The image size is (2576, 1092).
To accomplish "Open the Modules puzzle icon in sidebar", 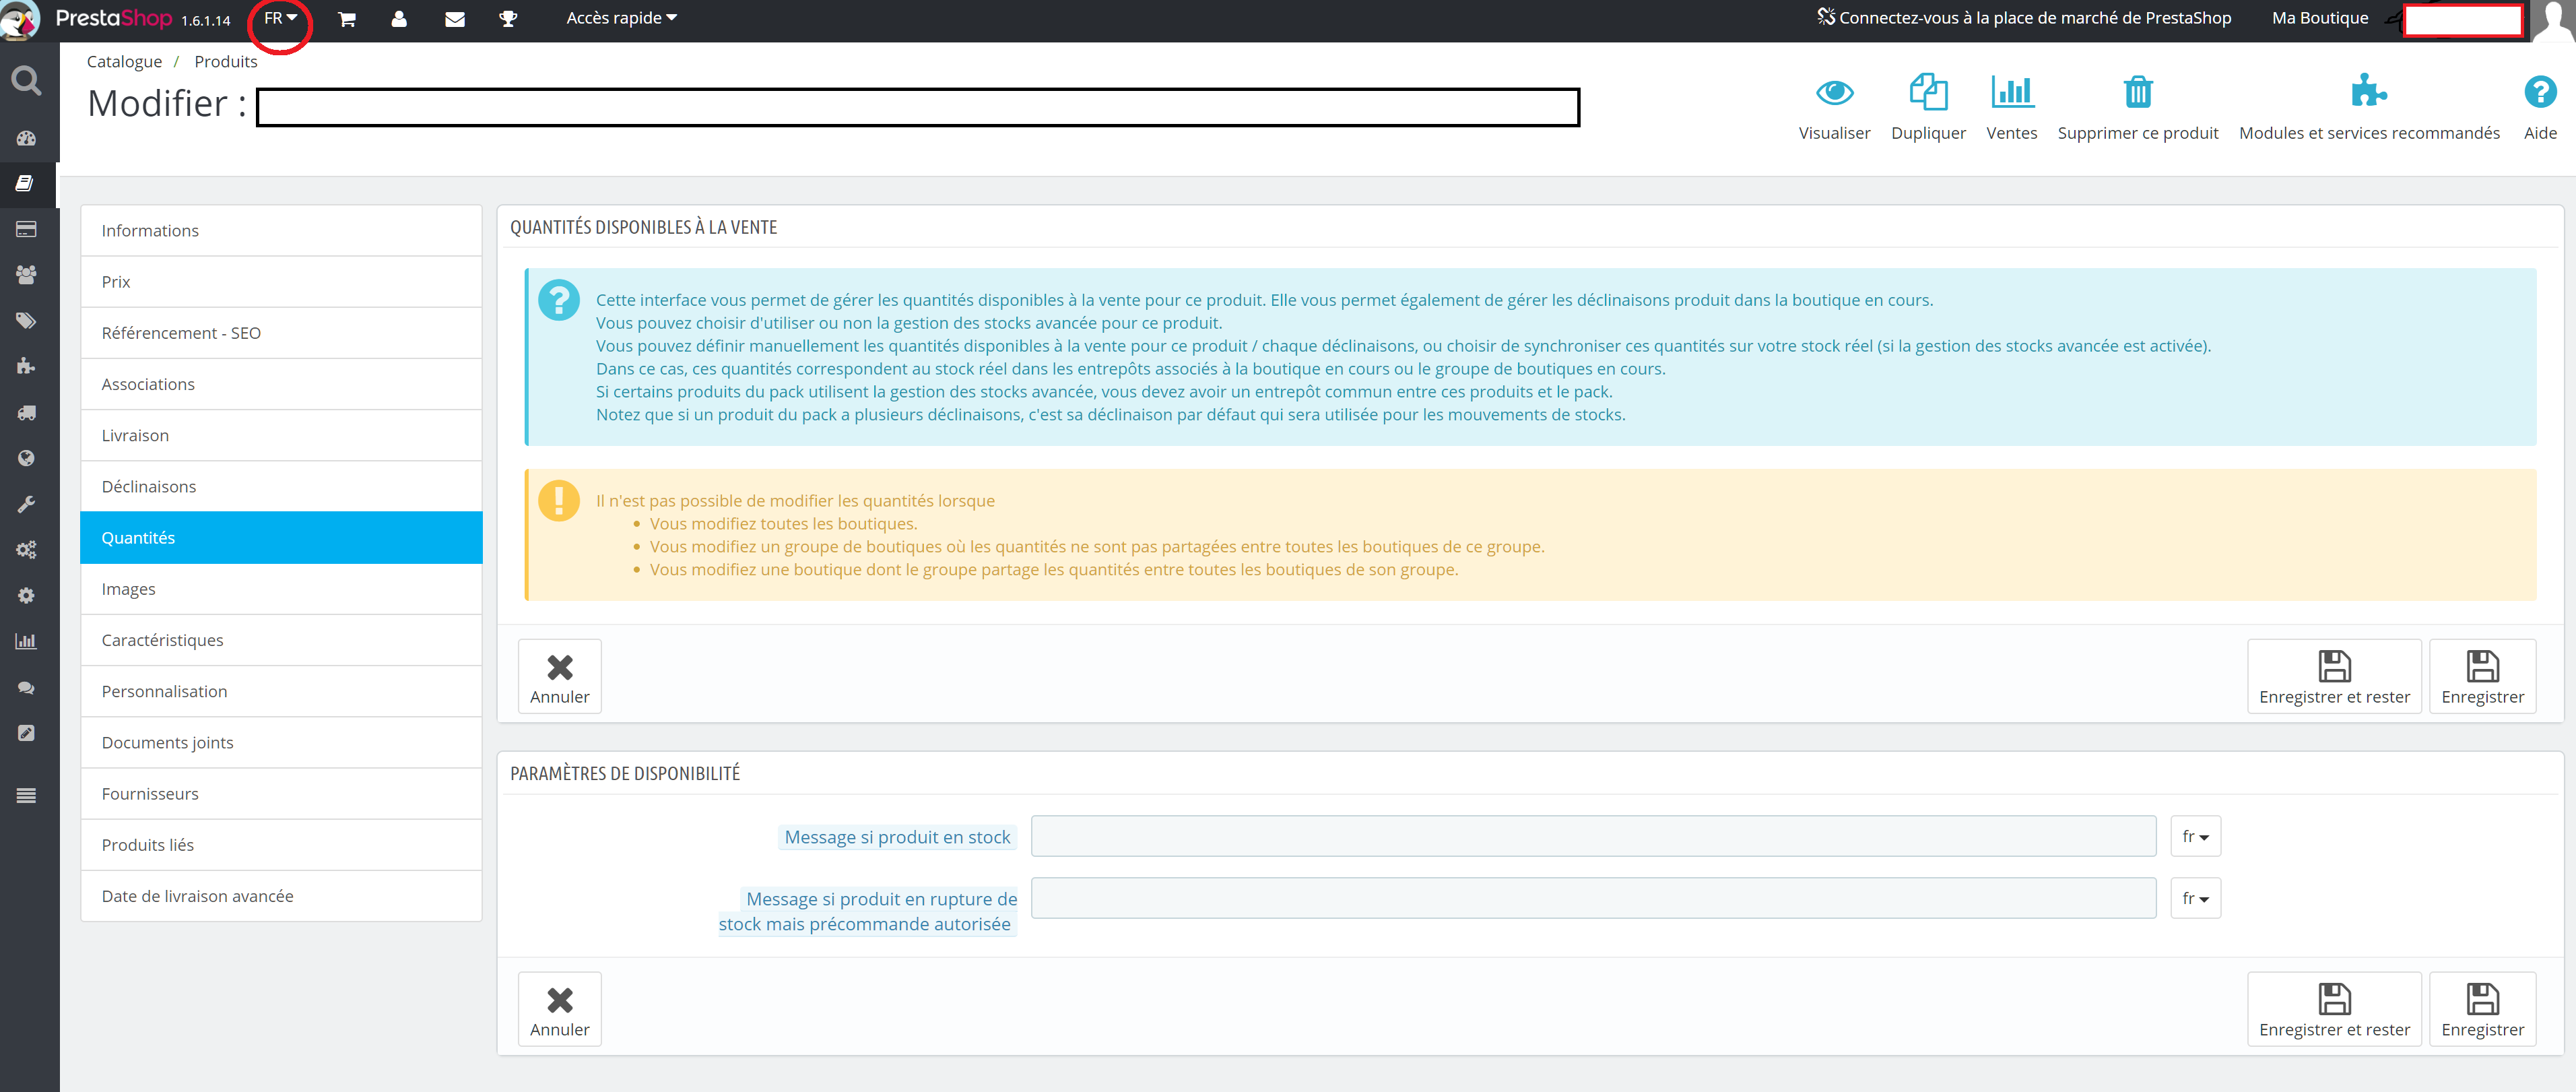I will click(x=26, y=366).
